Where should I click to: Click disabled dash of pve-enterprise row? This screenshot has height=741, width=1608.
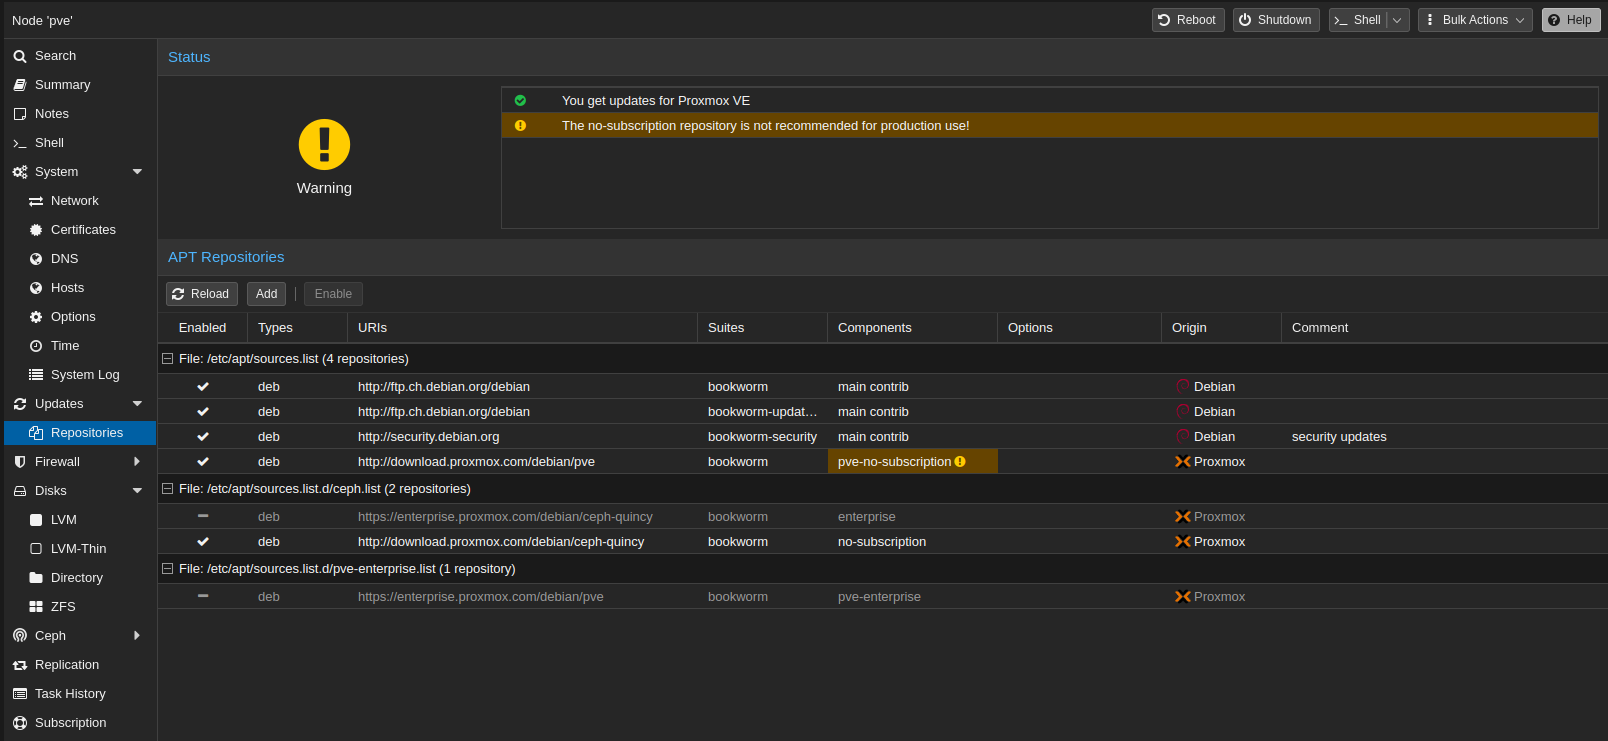[x=203, y=597]
